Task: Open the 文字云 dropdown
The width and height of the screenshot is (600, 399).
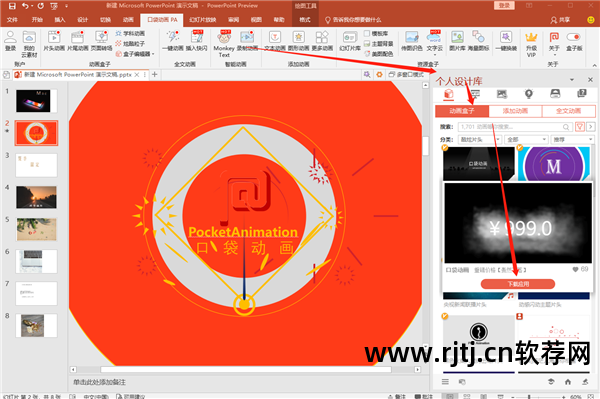Action: [x=435, y=55]
